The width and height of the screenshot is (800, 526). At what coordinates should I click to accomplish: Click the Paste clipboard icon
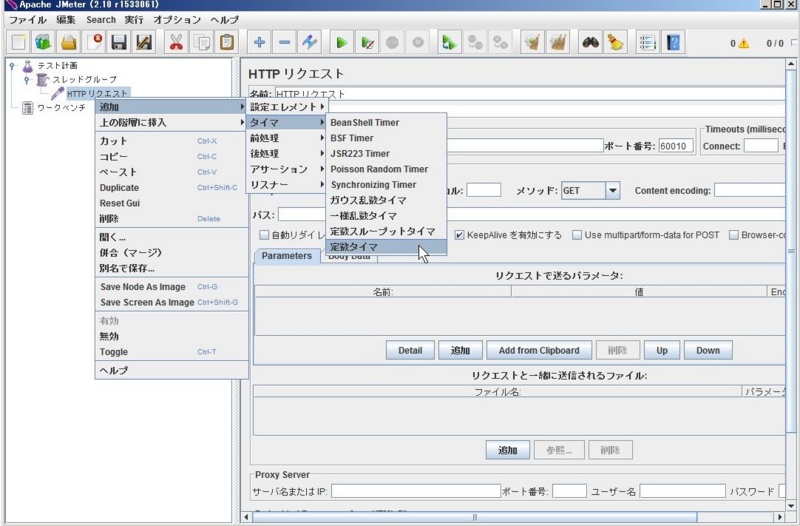227,42
